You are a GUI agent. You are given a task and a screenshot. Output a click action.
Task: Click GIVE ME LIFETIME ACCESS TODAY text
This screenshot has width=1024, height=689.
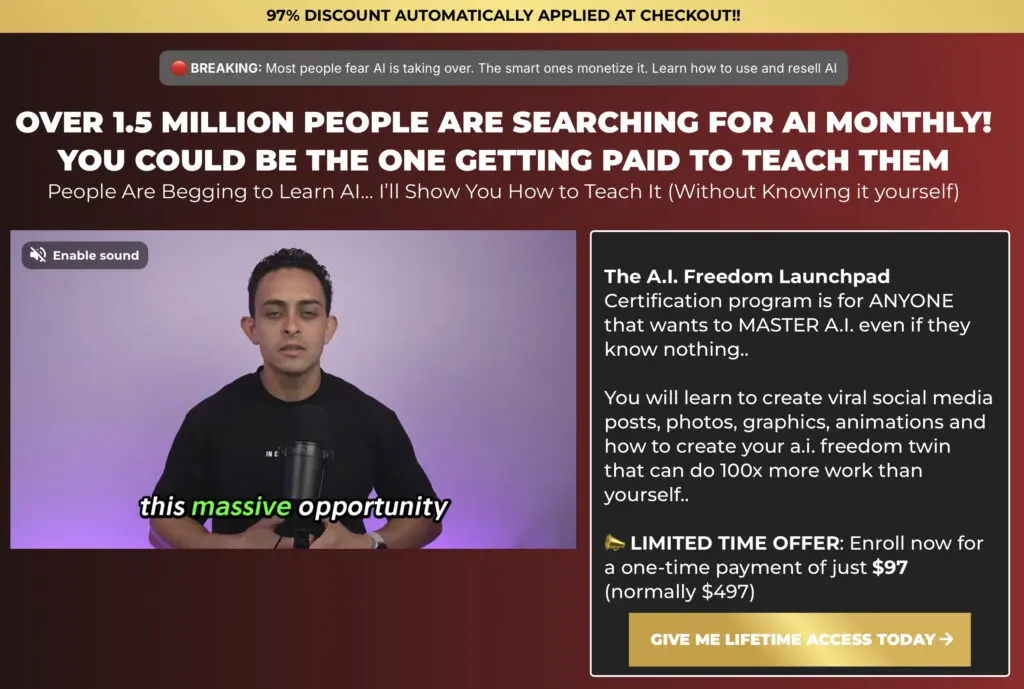(793, 639)
